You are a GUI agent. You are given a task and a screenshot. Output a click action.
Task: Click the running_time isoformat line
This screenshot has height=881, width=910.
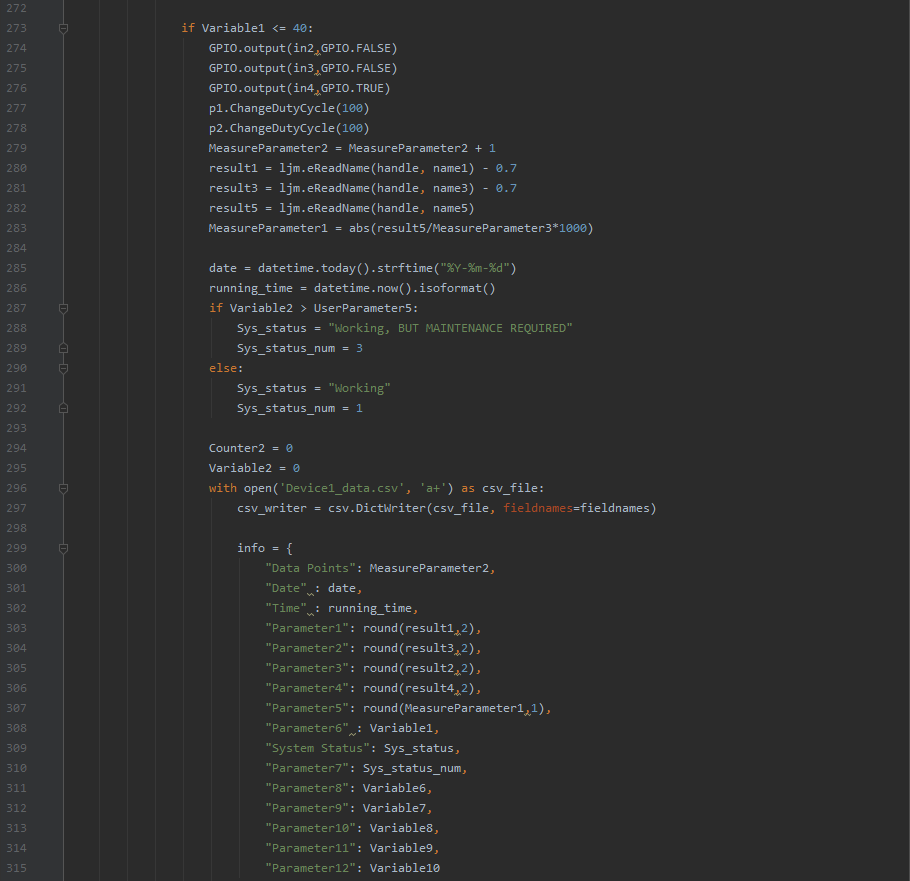pos(352,288)
